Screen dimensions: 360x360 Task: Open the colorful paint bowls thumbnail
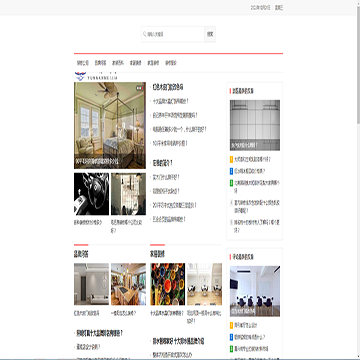click(x=168, y=284)
